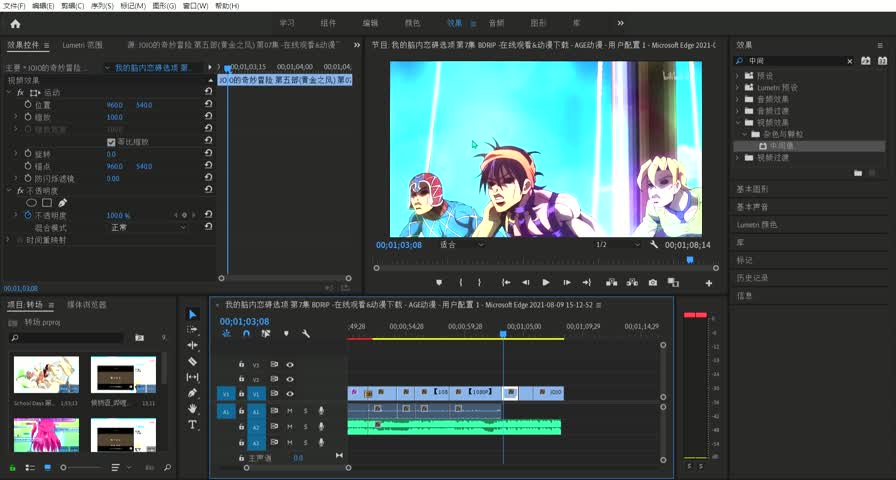Show more workspaces overflow chevron

click(x=621, y=23)
